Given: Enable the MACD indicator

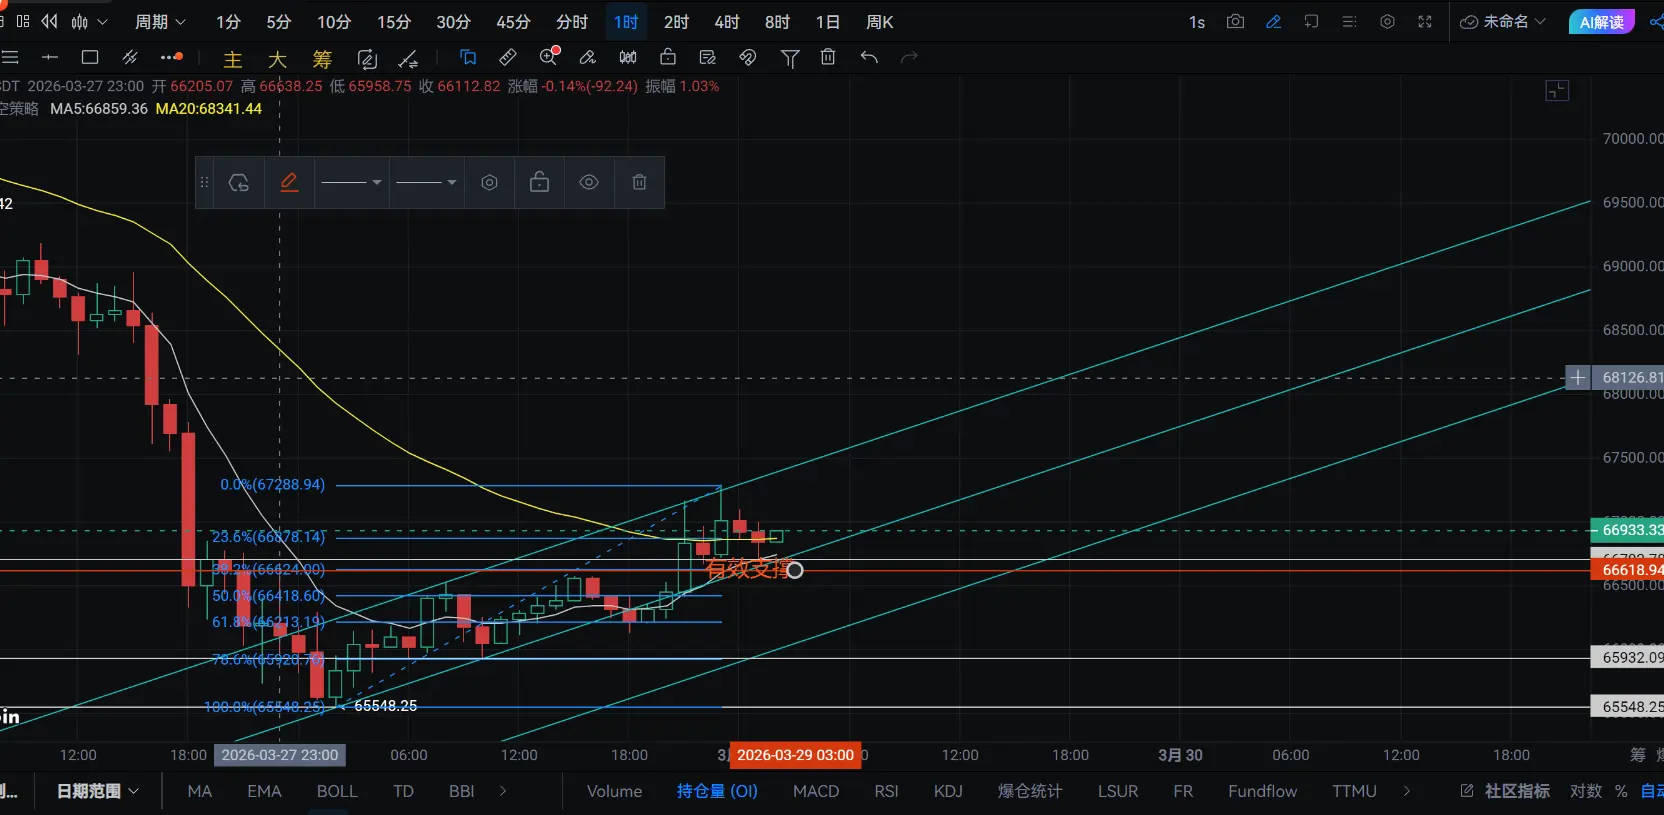Looking at the screenshot, I should pyautogui.click(x=816, y=791).
